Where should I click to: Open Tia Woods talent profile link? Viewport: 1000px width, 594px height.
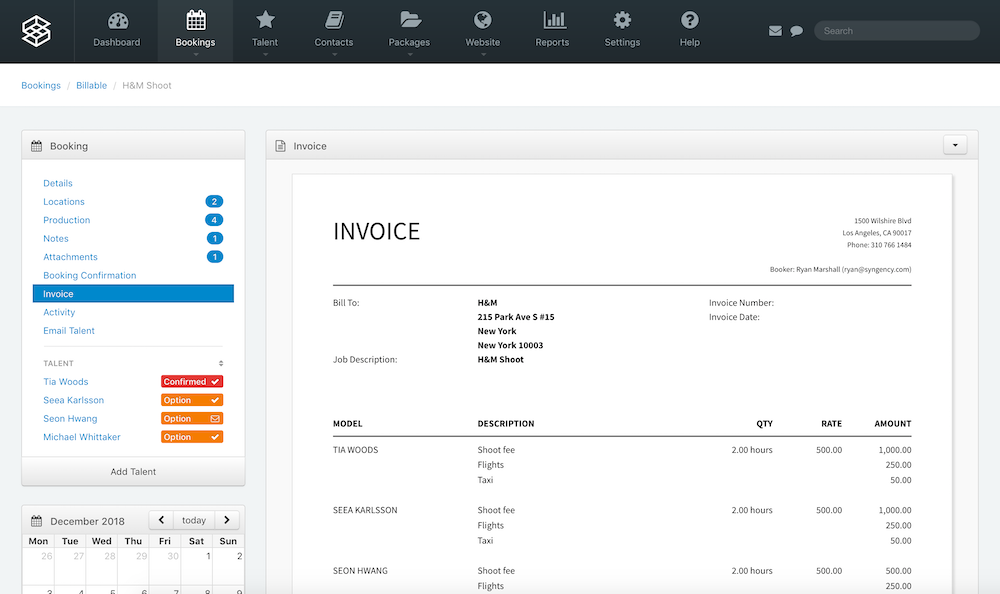[x=66, y=382]
